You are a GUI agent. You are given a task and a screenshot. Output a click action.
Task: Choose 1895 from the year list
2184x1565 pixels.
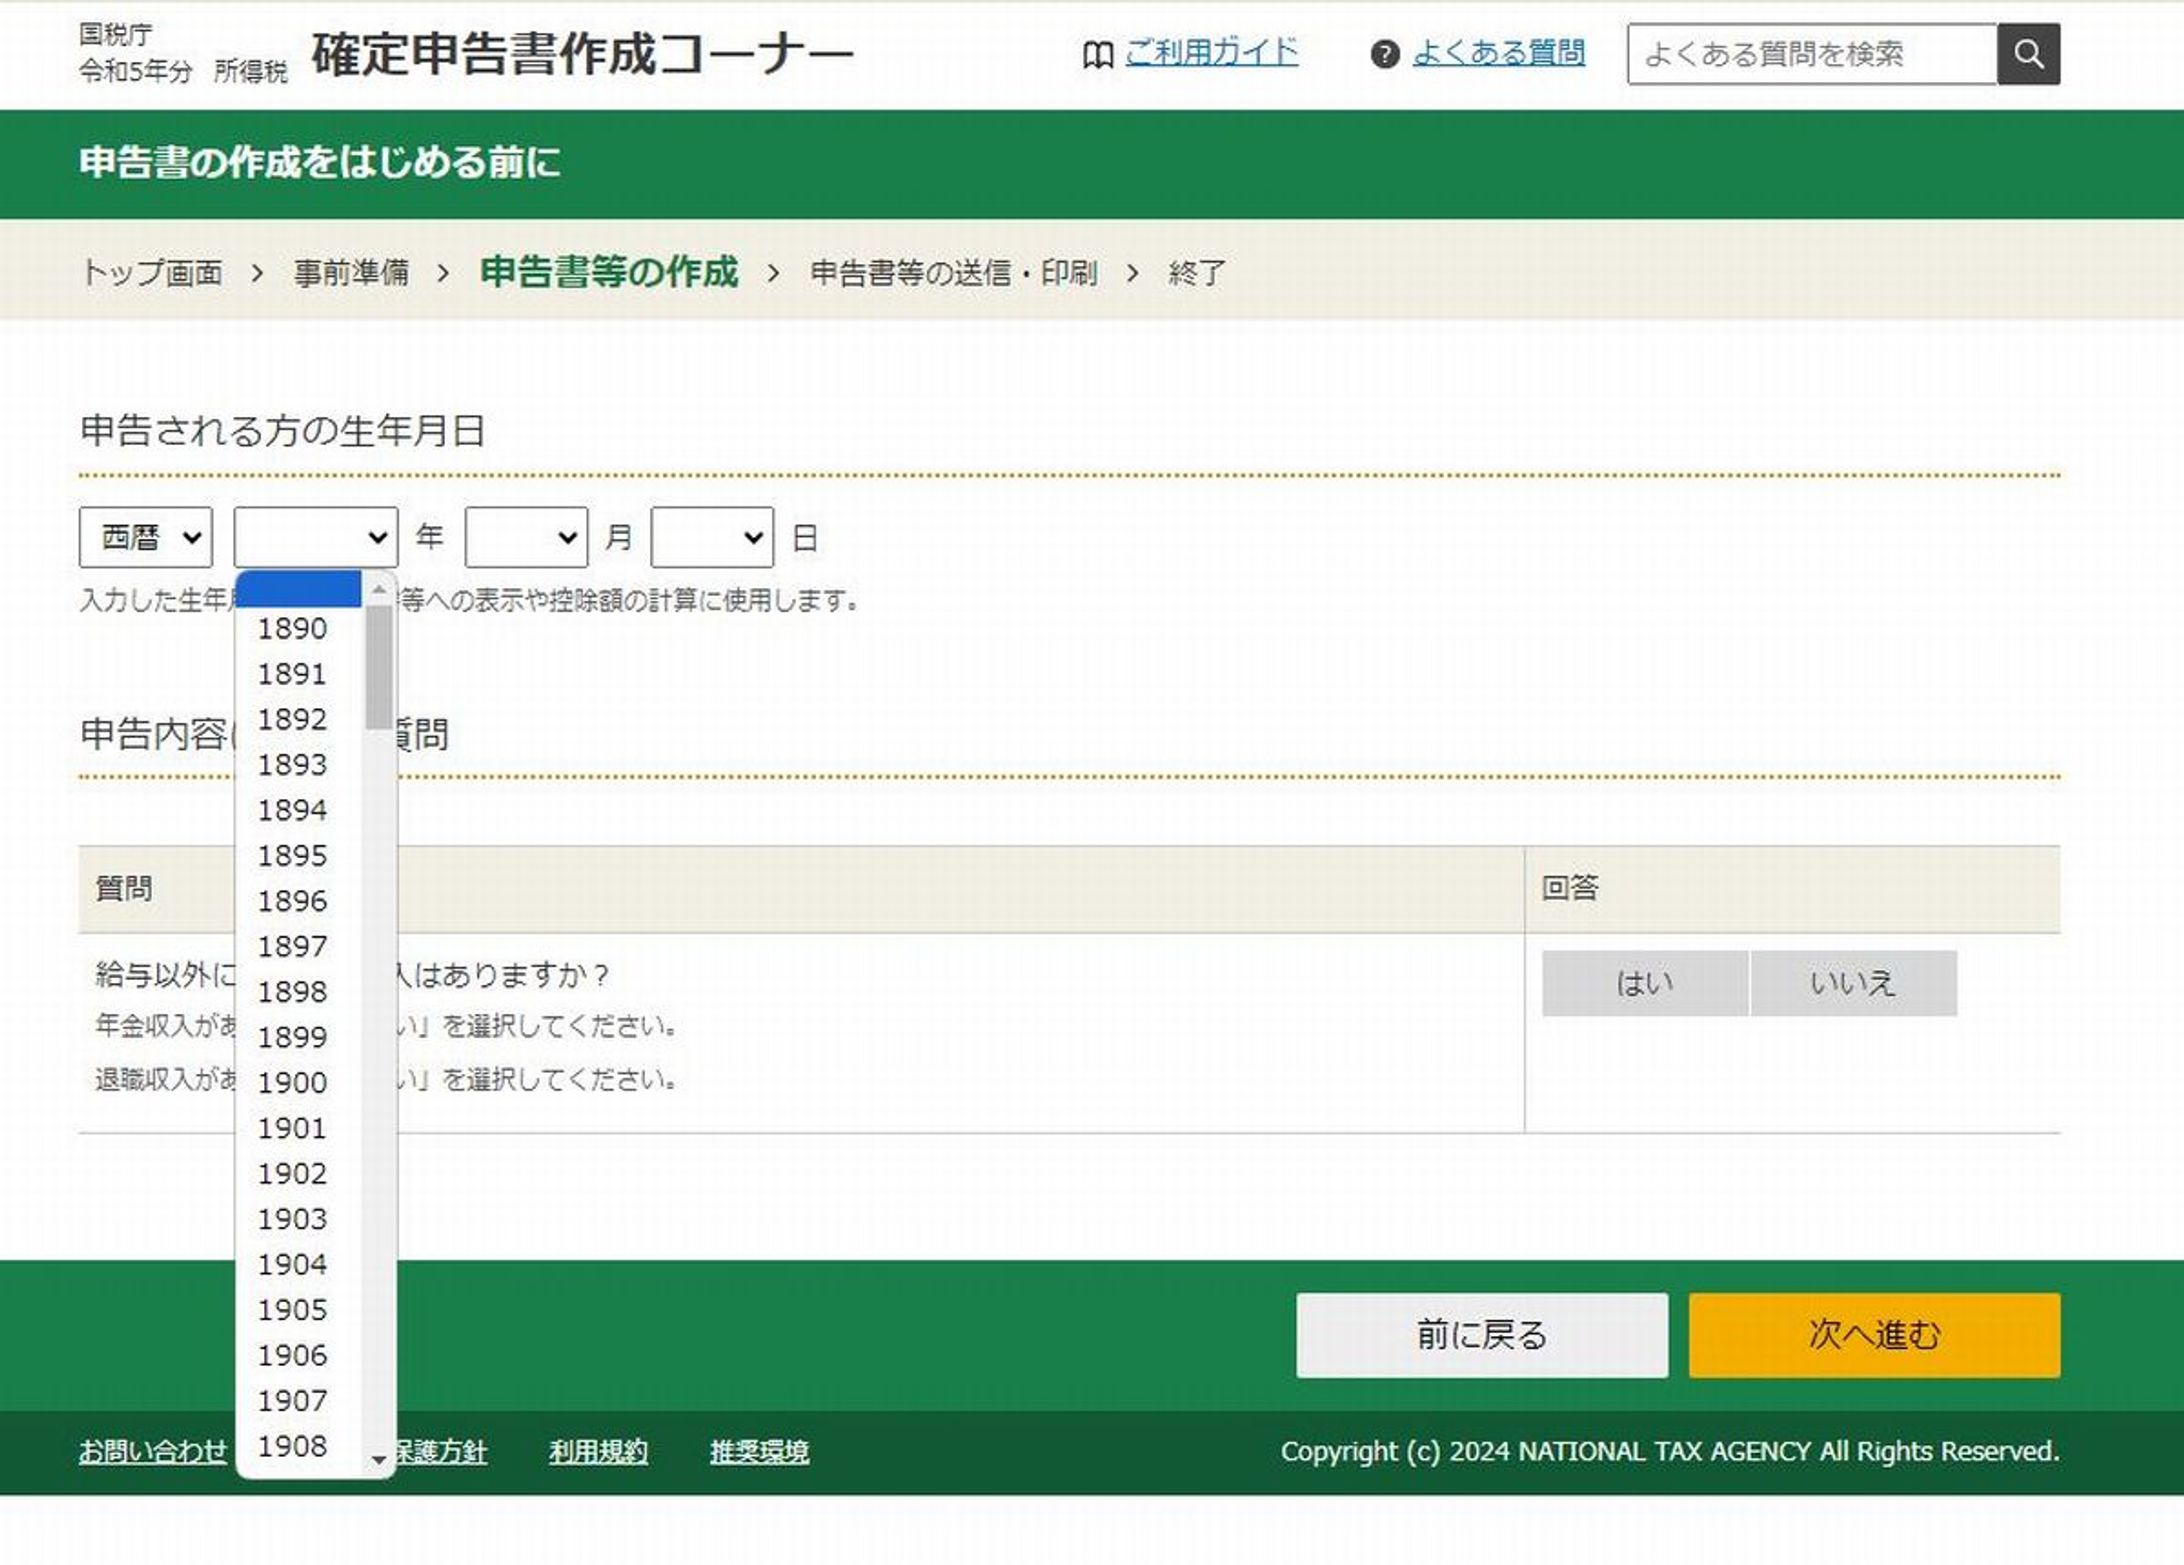292,856
